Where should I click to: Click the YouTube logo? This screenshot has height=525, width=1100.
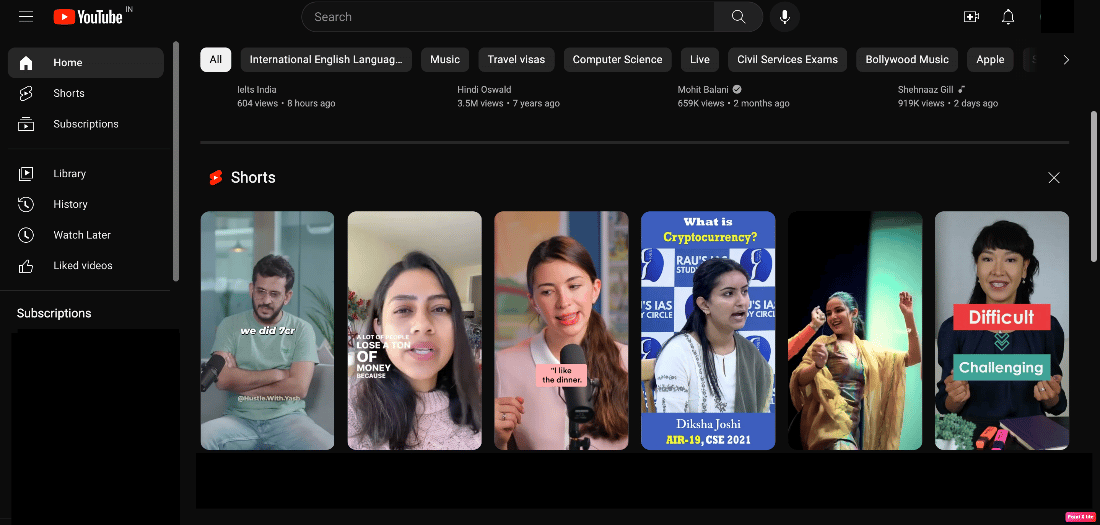pyautogui.click(x=88, y=17)
